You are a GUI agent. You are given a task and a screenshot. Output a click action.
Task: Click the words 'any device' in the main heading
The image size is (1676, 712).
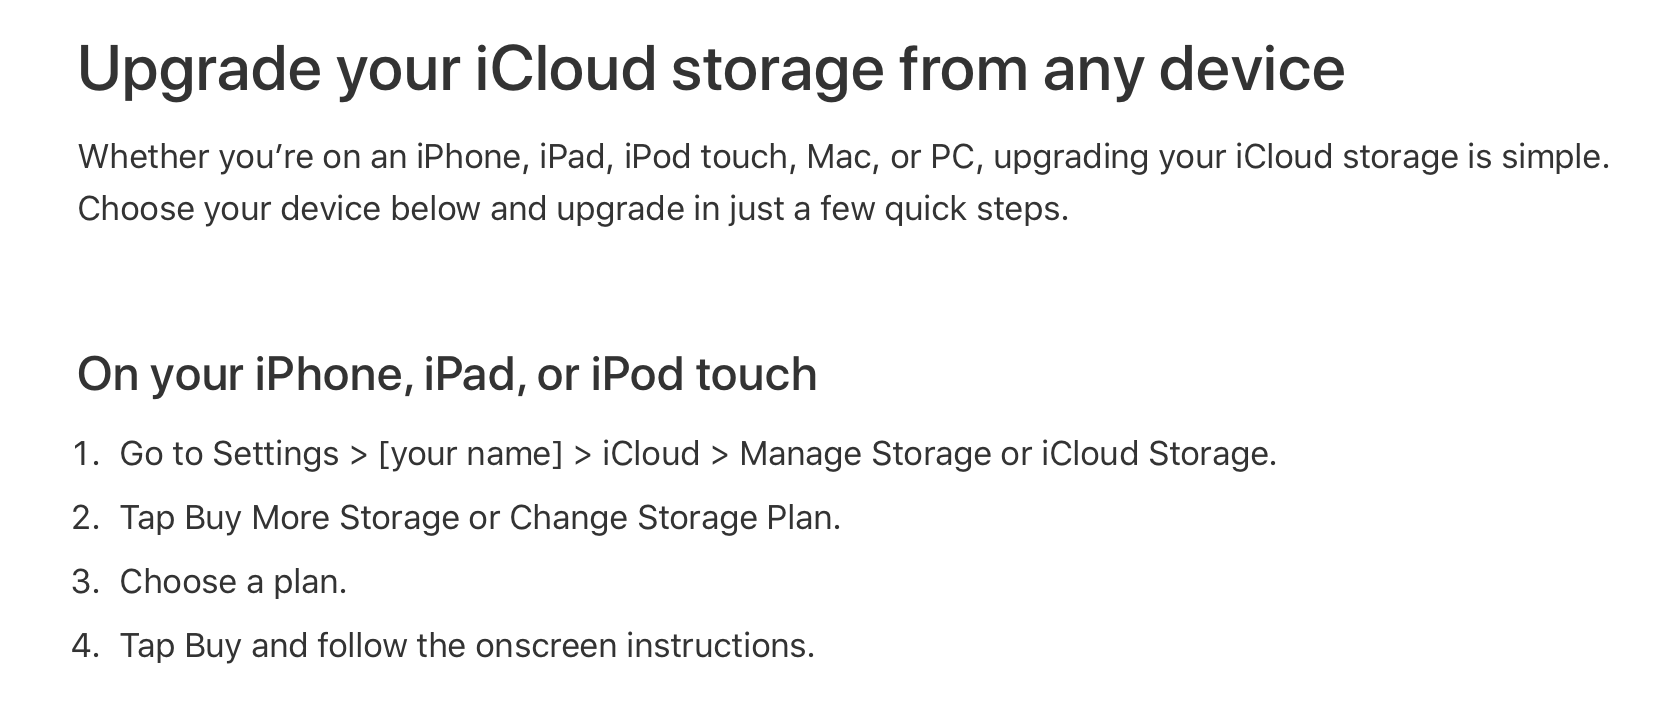1193,68
